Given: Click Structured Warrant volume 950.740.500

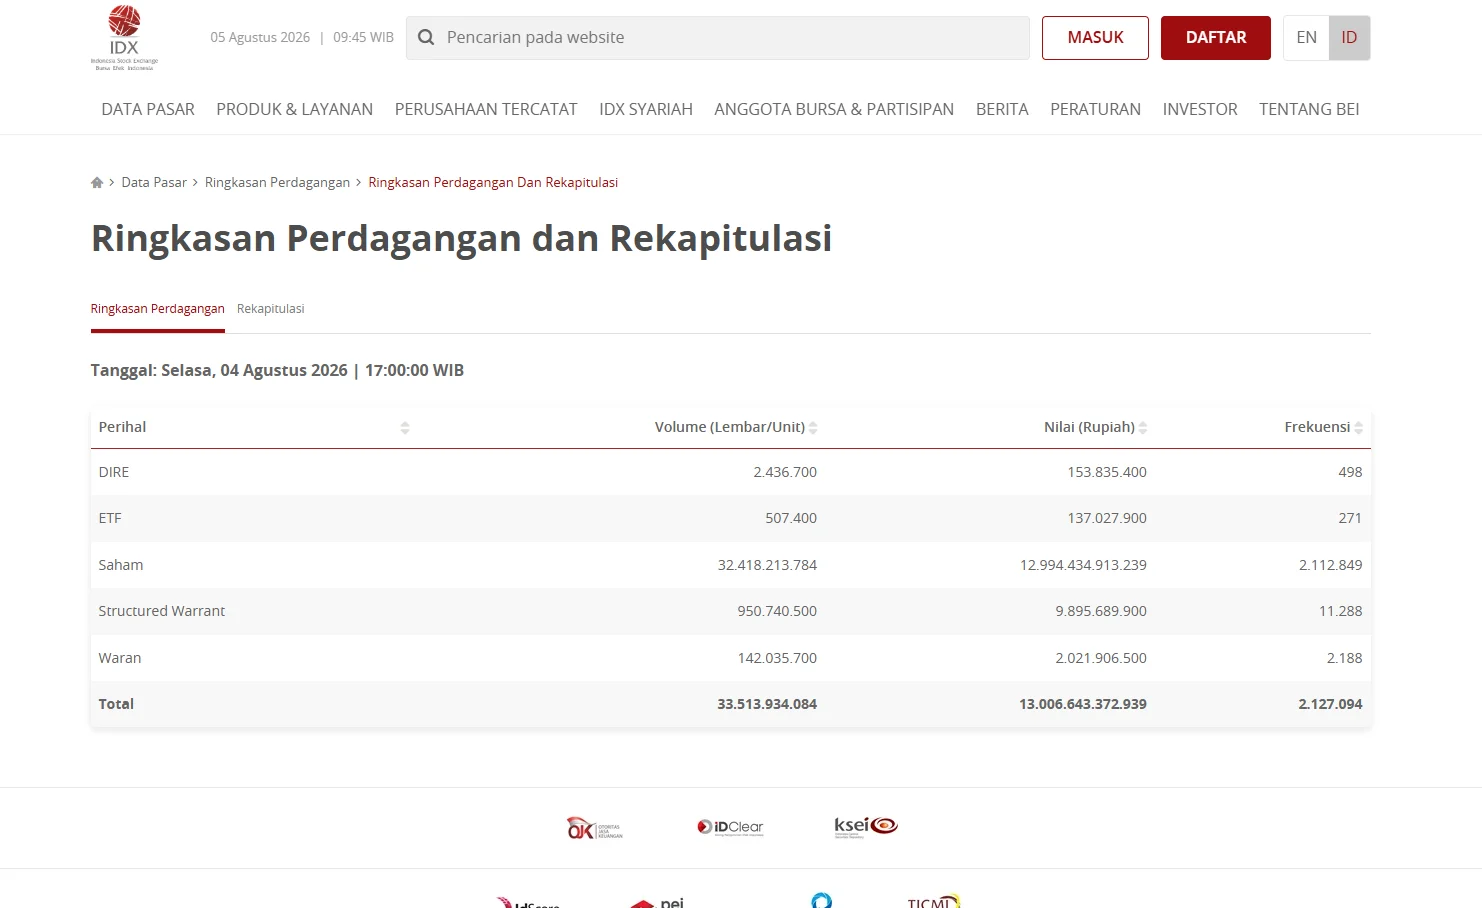Looking at the screenshot, I should point(777,611).
